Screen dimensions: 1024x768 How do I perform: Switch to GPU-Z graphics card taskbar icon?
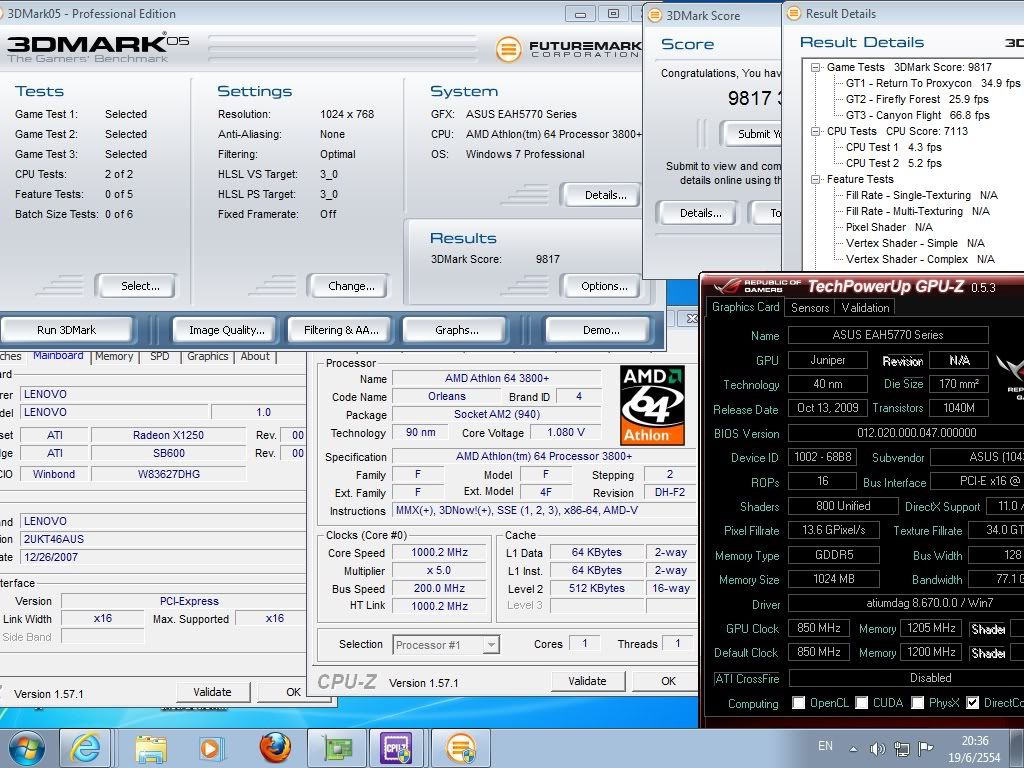[x=338, y=748]
